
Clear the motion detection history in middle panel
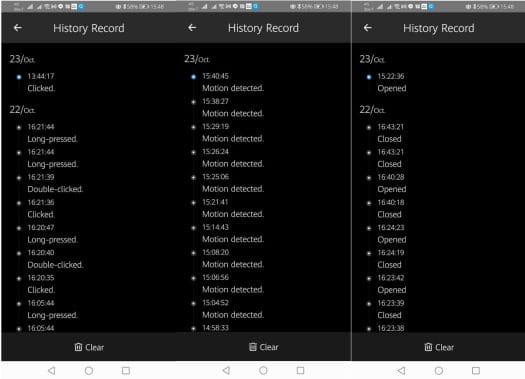pyautogui.click(x=264, y=347)
